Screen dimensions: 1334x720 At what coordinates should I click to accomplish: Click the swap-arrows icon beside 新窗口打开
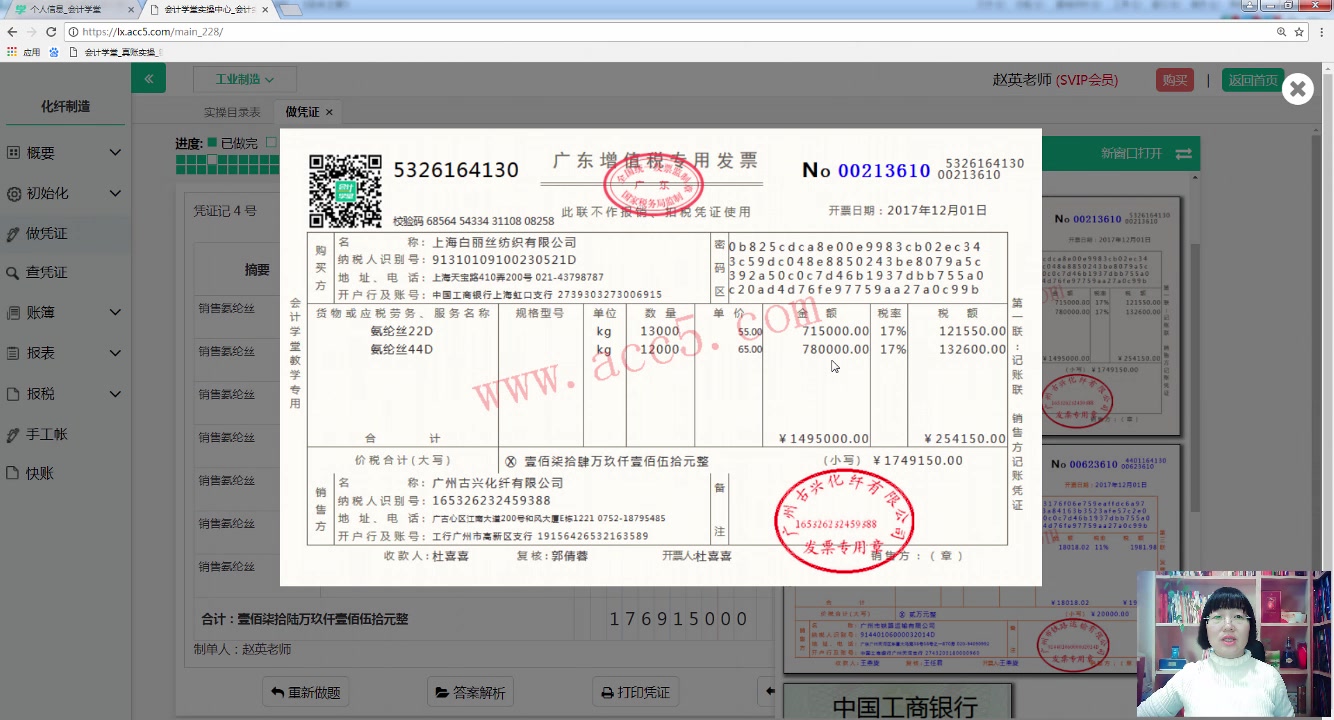click(1183, 154)
